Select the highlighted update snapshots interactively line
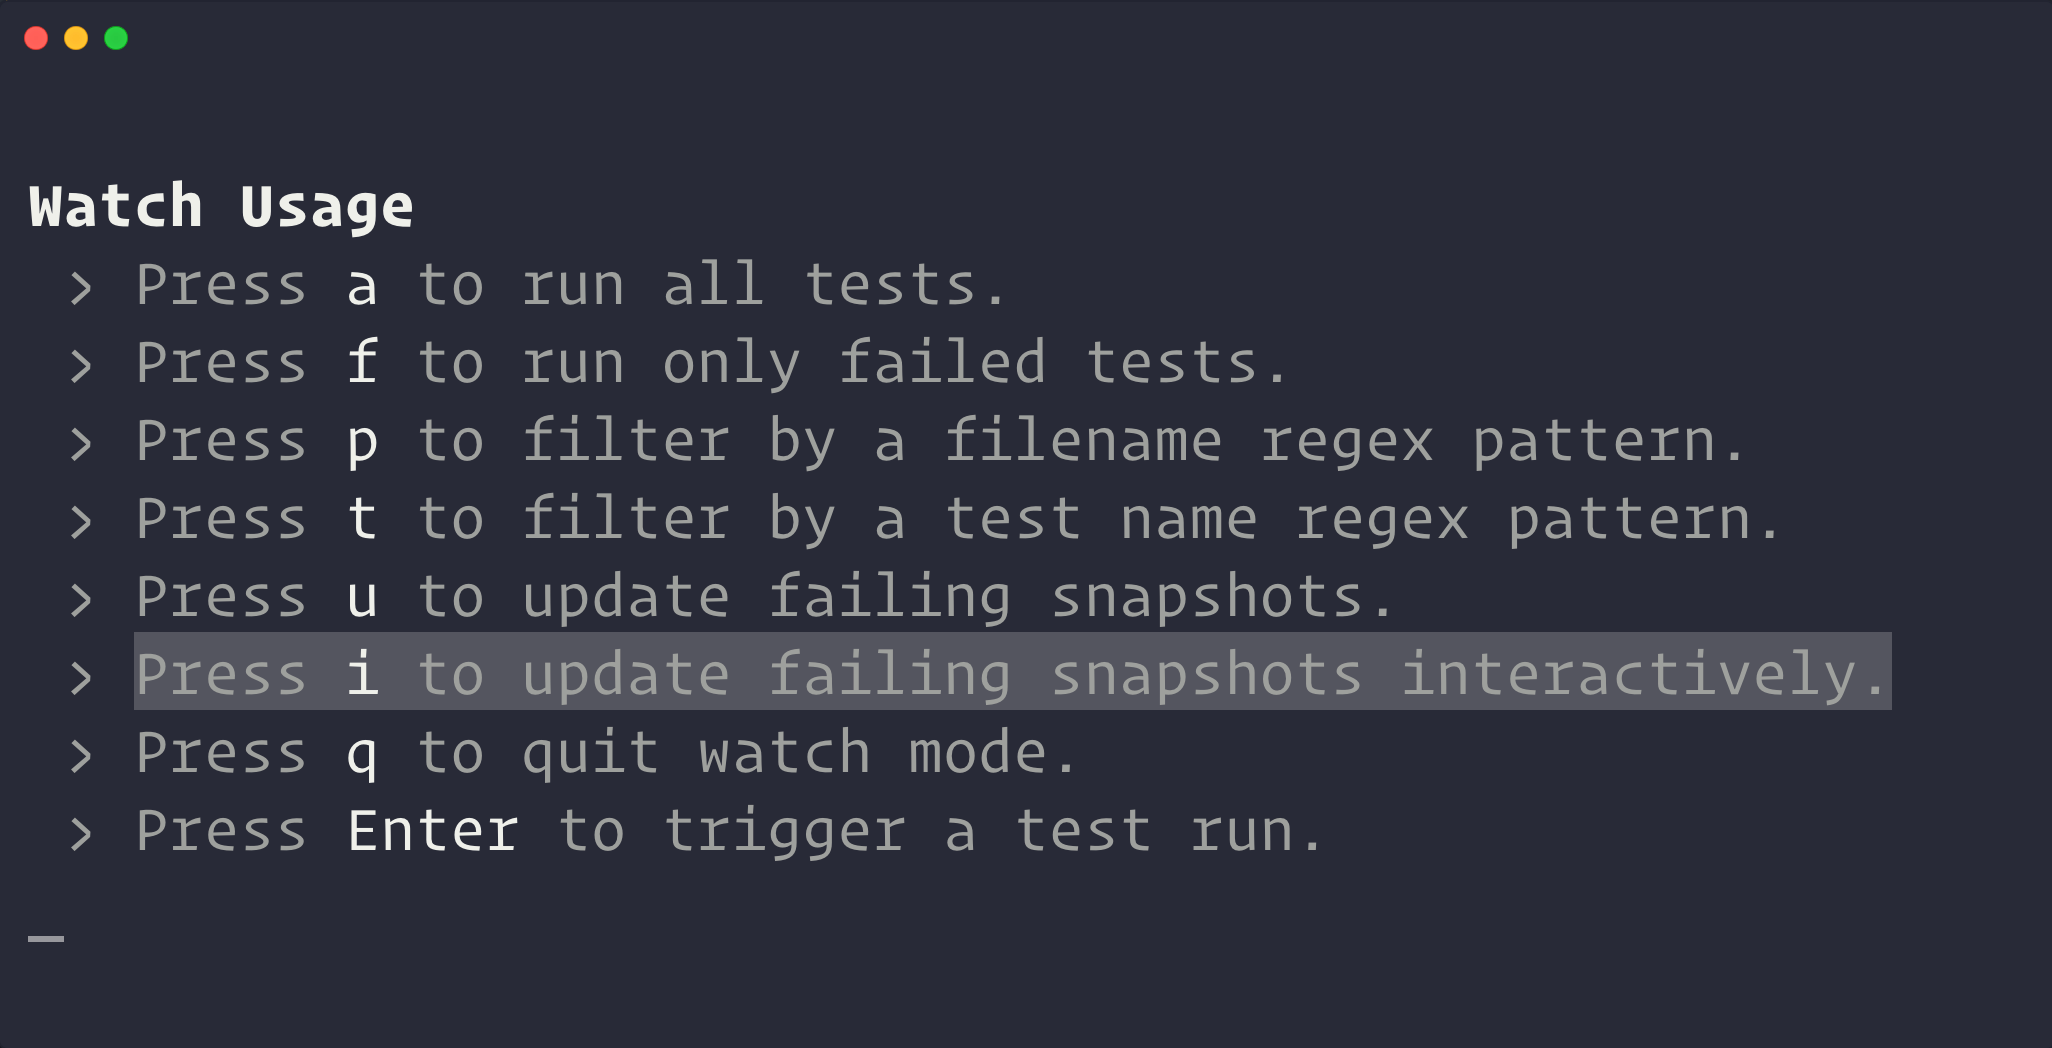2052x1048 pixels. (x=1012, y=671)
